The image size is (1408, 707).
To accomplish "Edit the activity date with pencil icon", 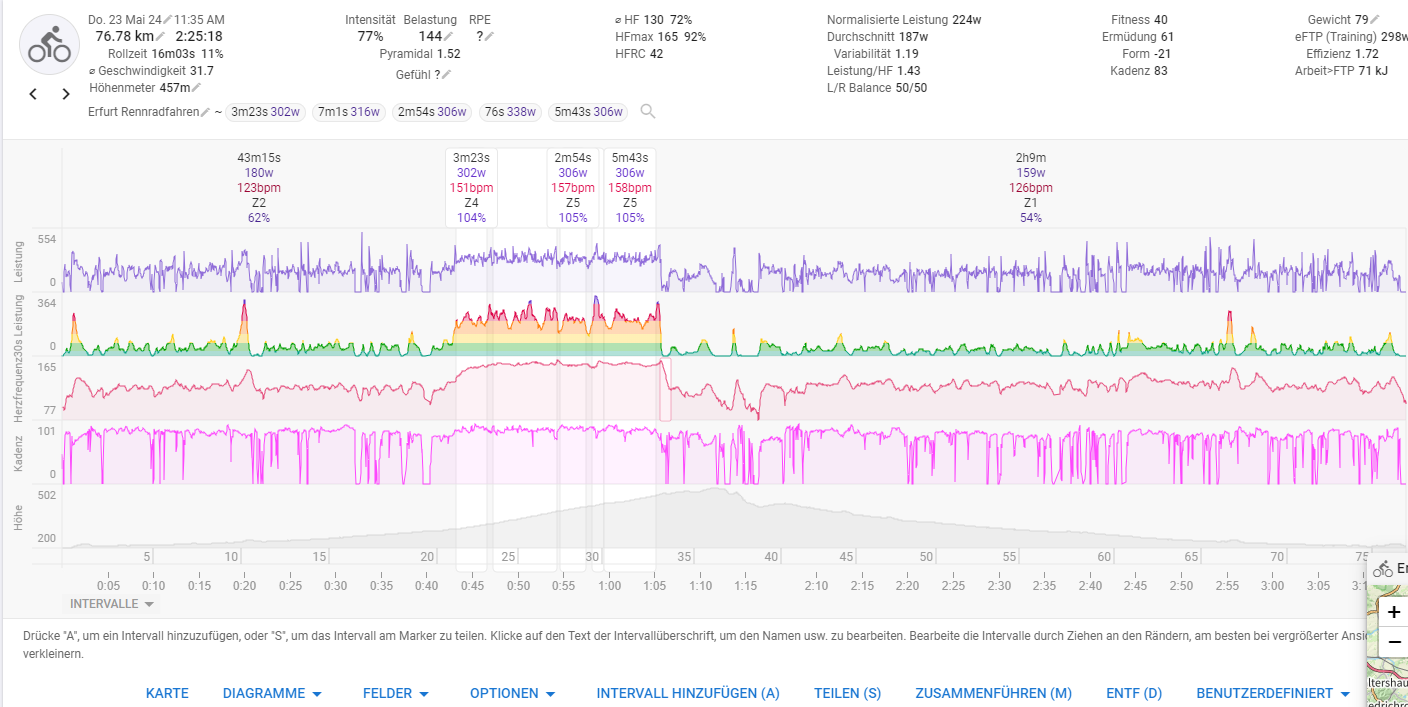I will point(167,20).
